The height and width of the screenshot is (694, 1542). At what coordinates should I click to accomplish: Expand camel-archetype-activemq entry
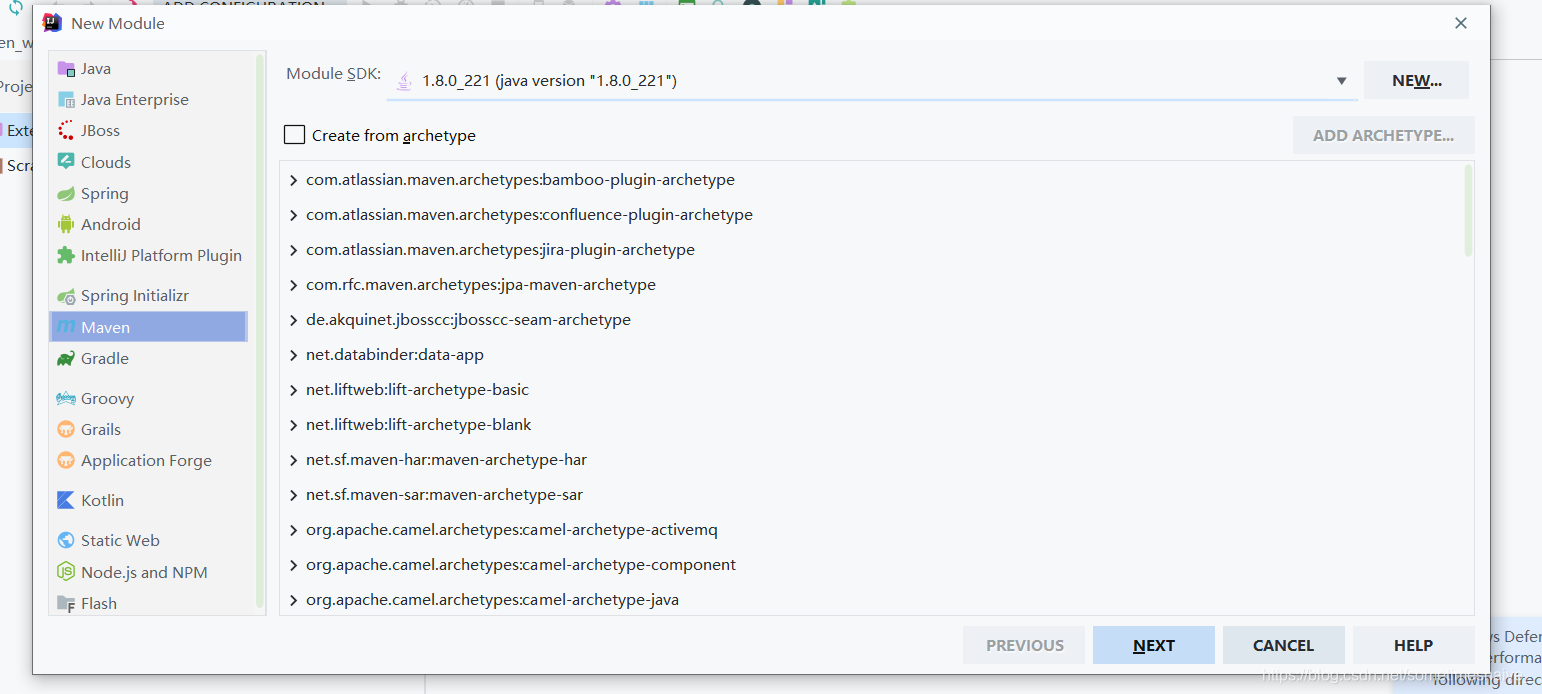point(293,531)
